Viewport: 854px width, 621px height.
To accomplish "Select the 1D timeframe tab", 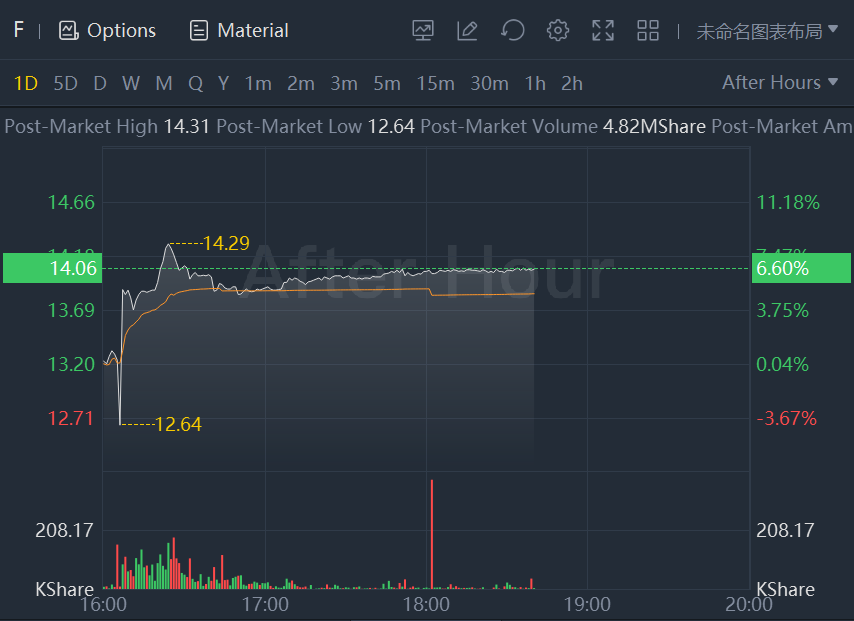I will coord(26,84).
